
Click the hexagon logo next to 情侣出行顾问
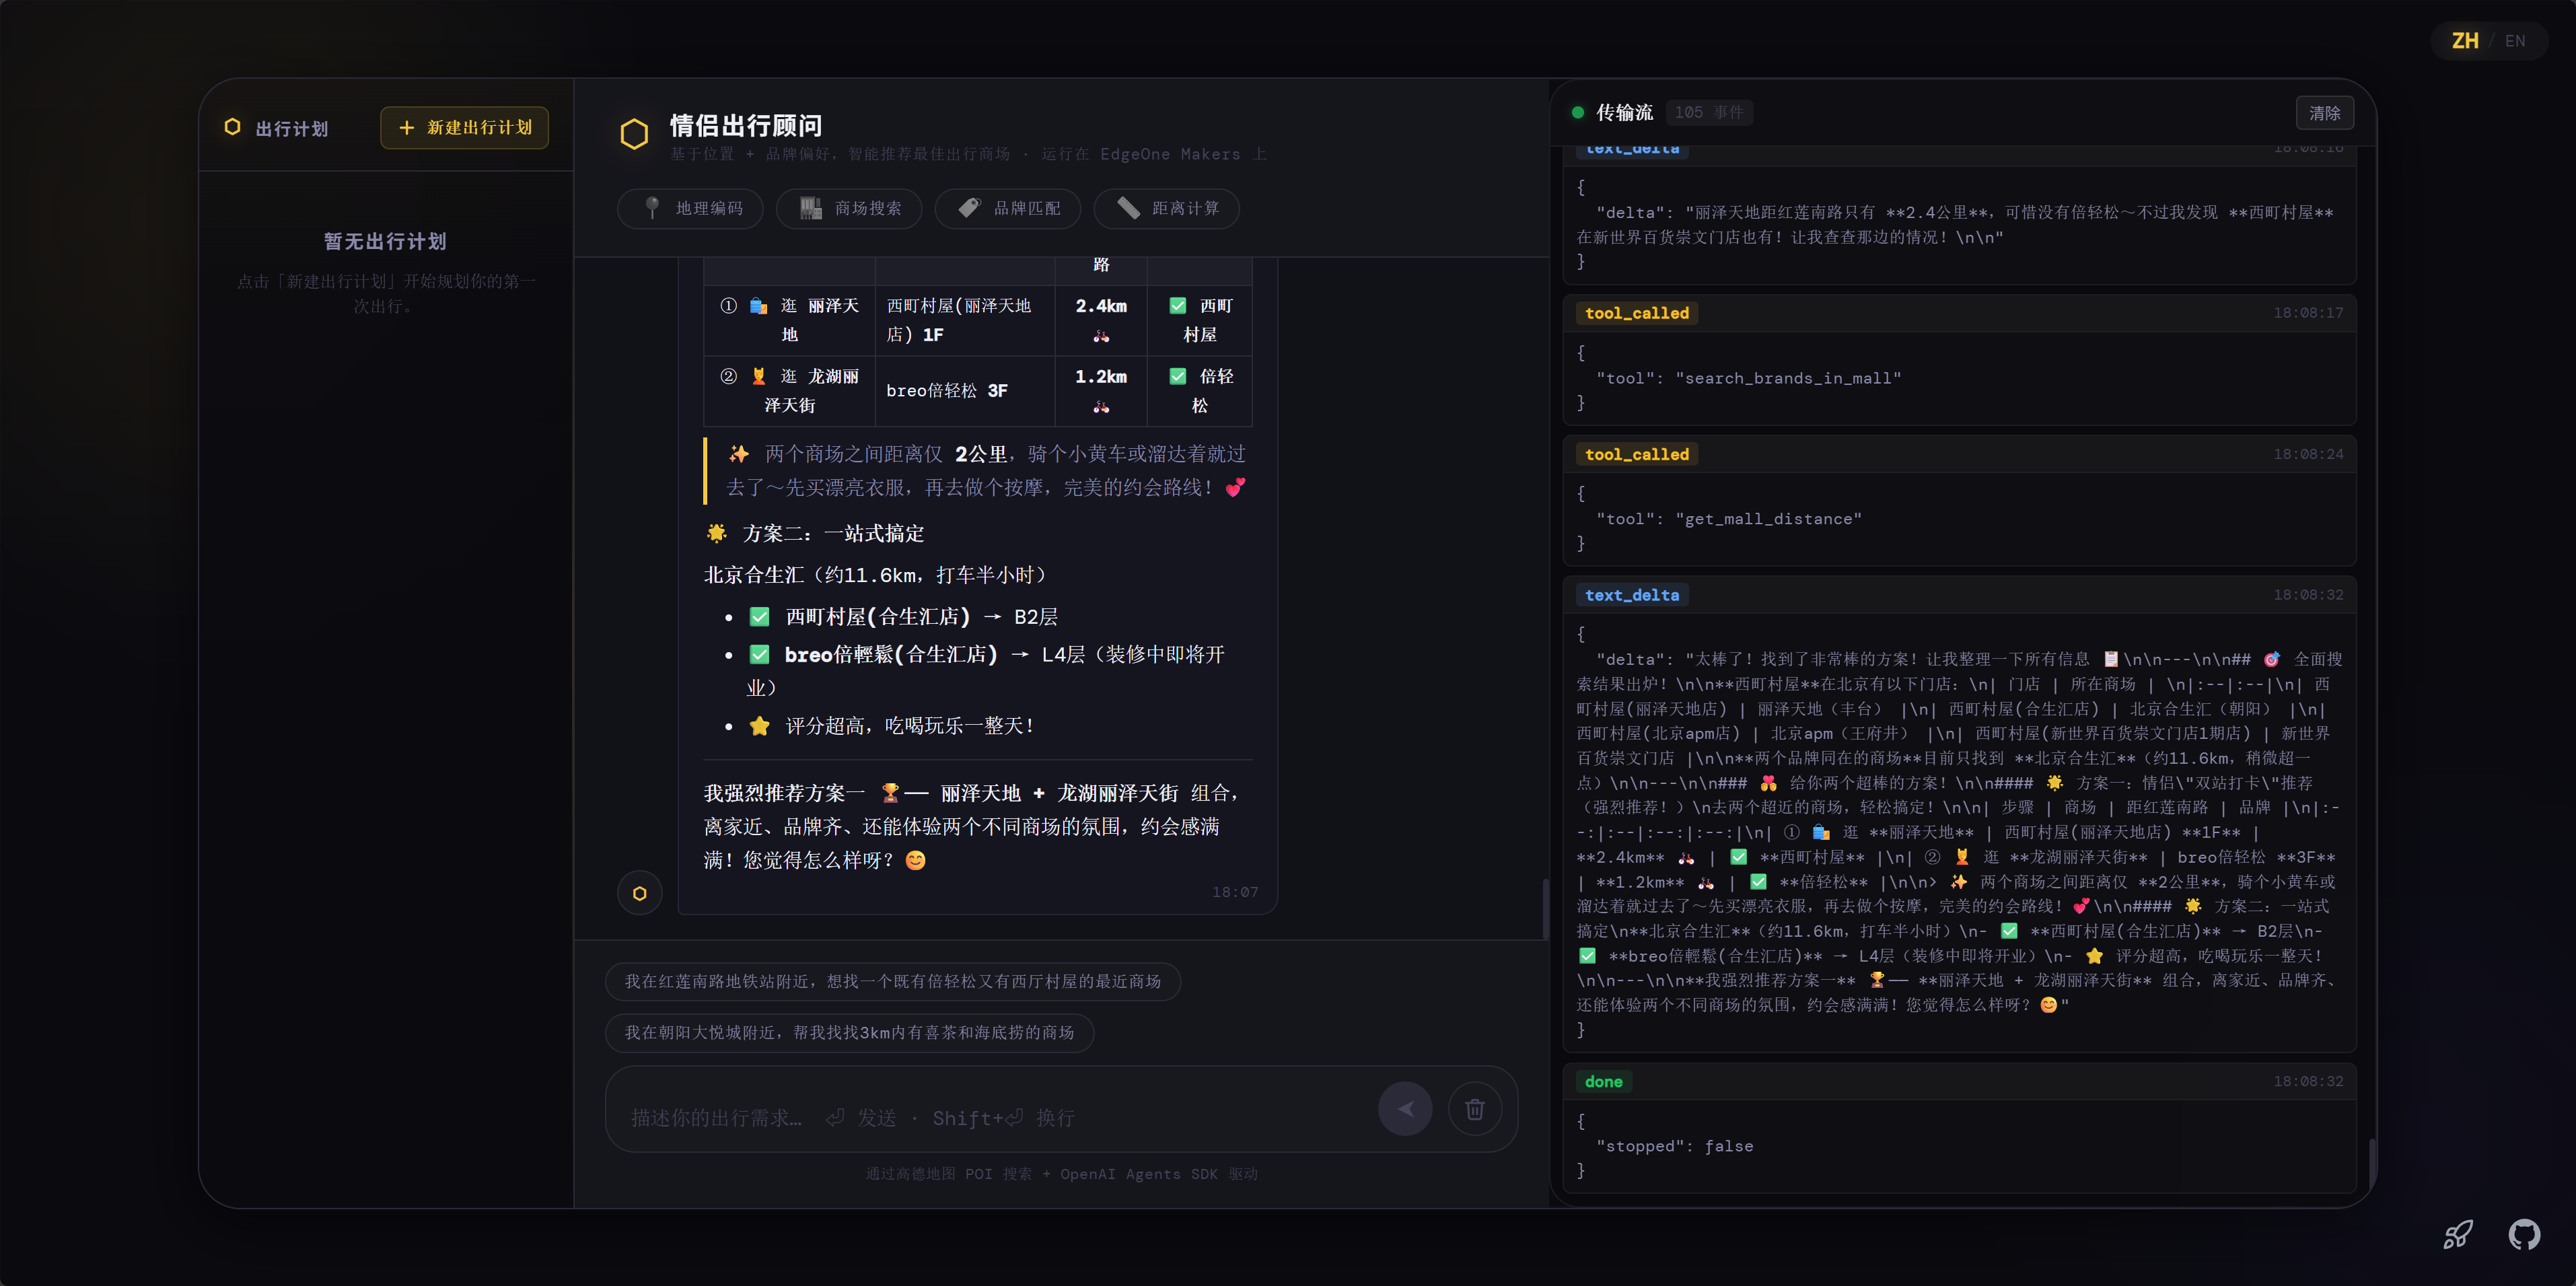(x=634, y=134)
